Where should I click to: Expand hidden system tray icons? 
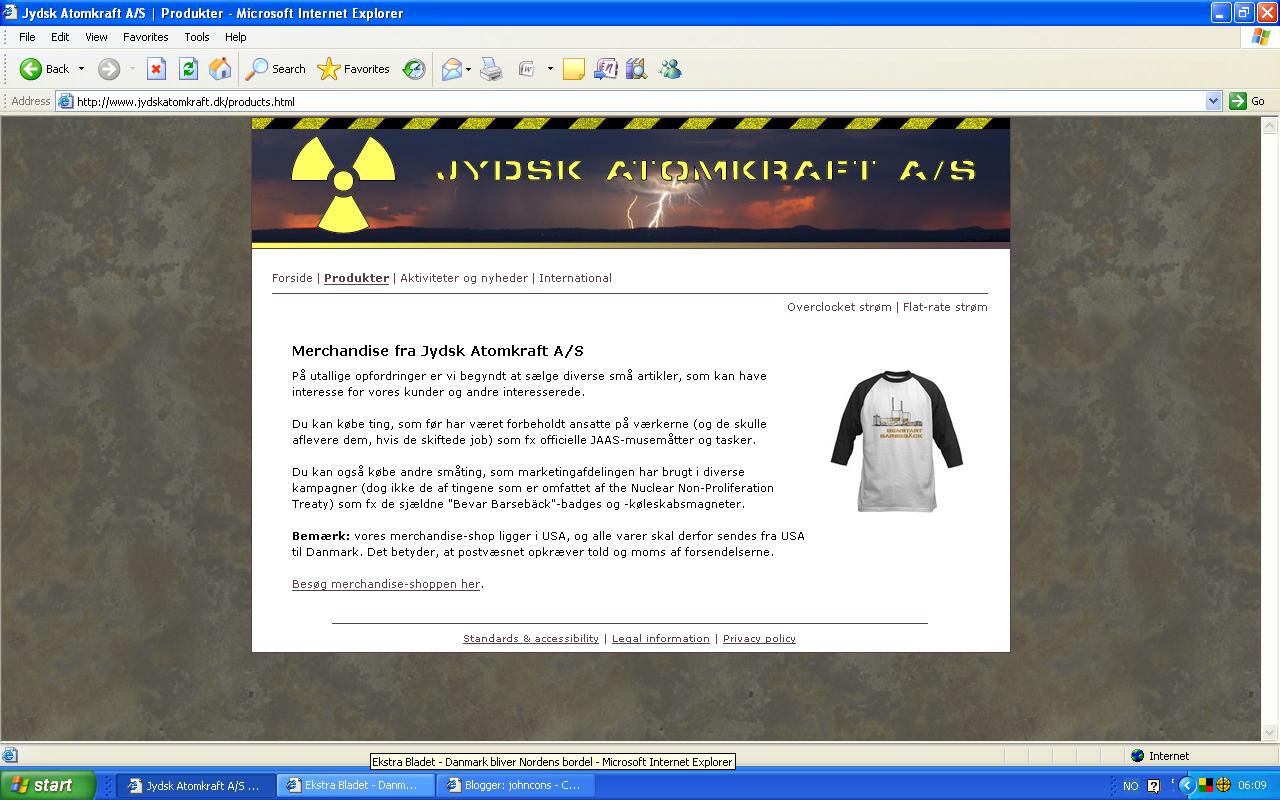(1187, 786)
